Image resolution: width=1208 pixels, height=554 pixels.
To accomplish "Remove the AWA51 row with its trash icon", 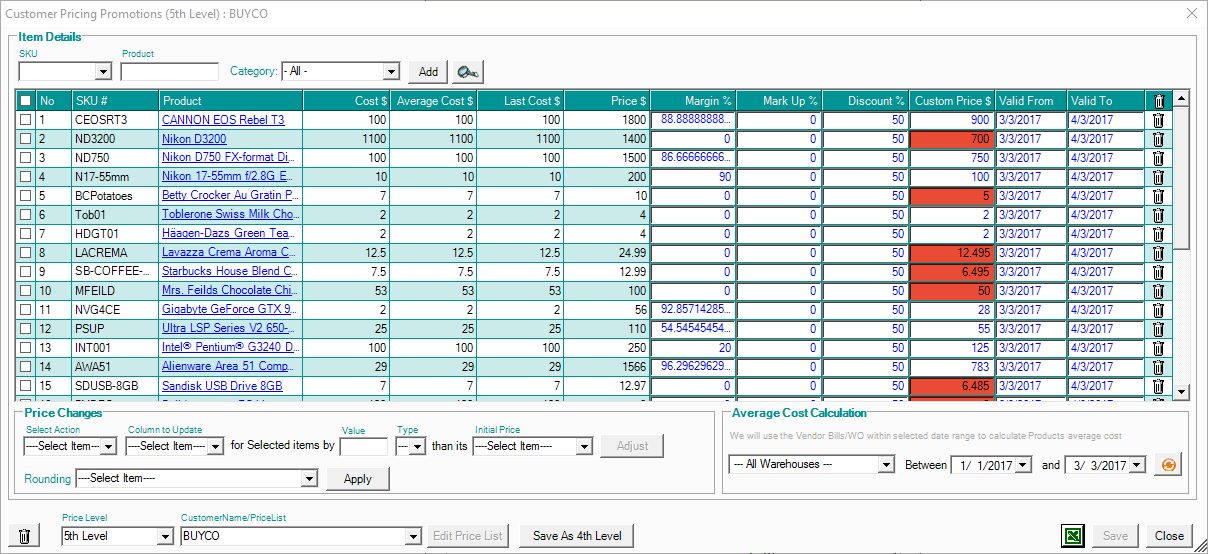I will point(1158,367).
